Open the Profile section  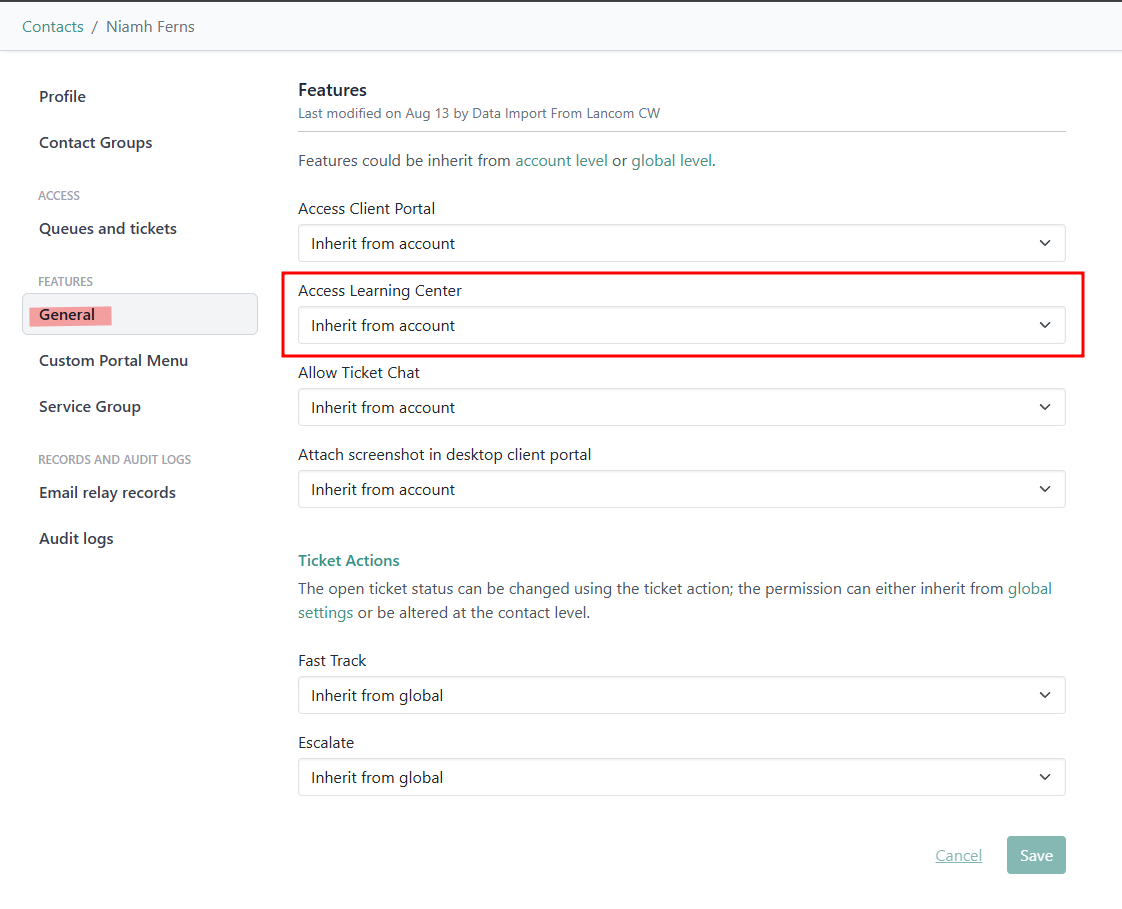(x=62, y=97)
